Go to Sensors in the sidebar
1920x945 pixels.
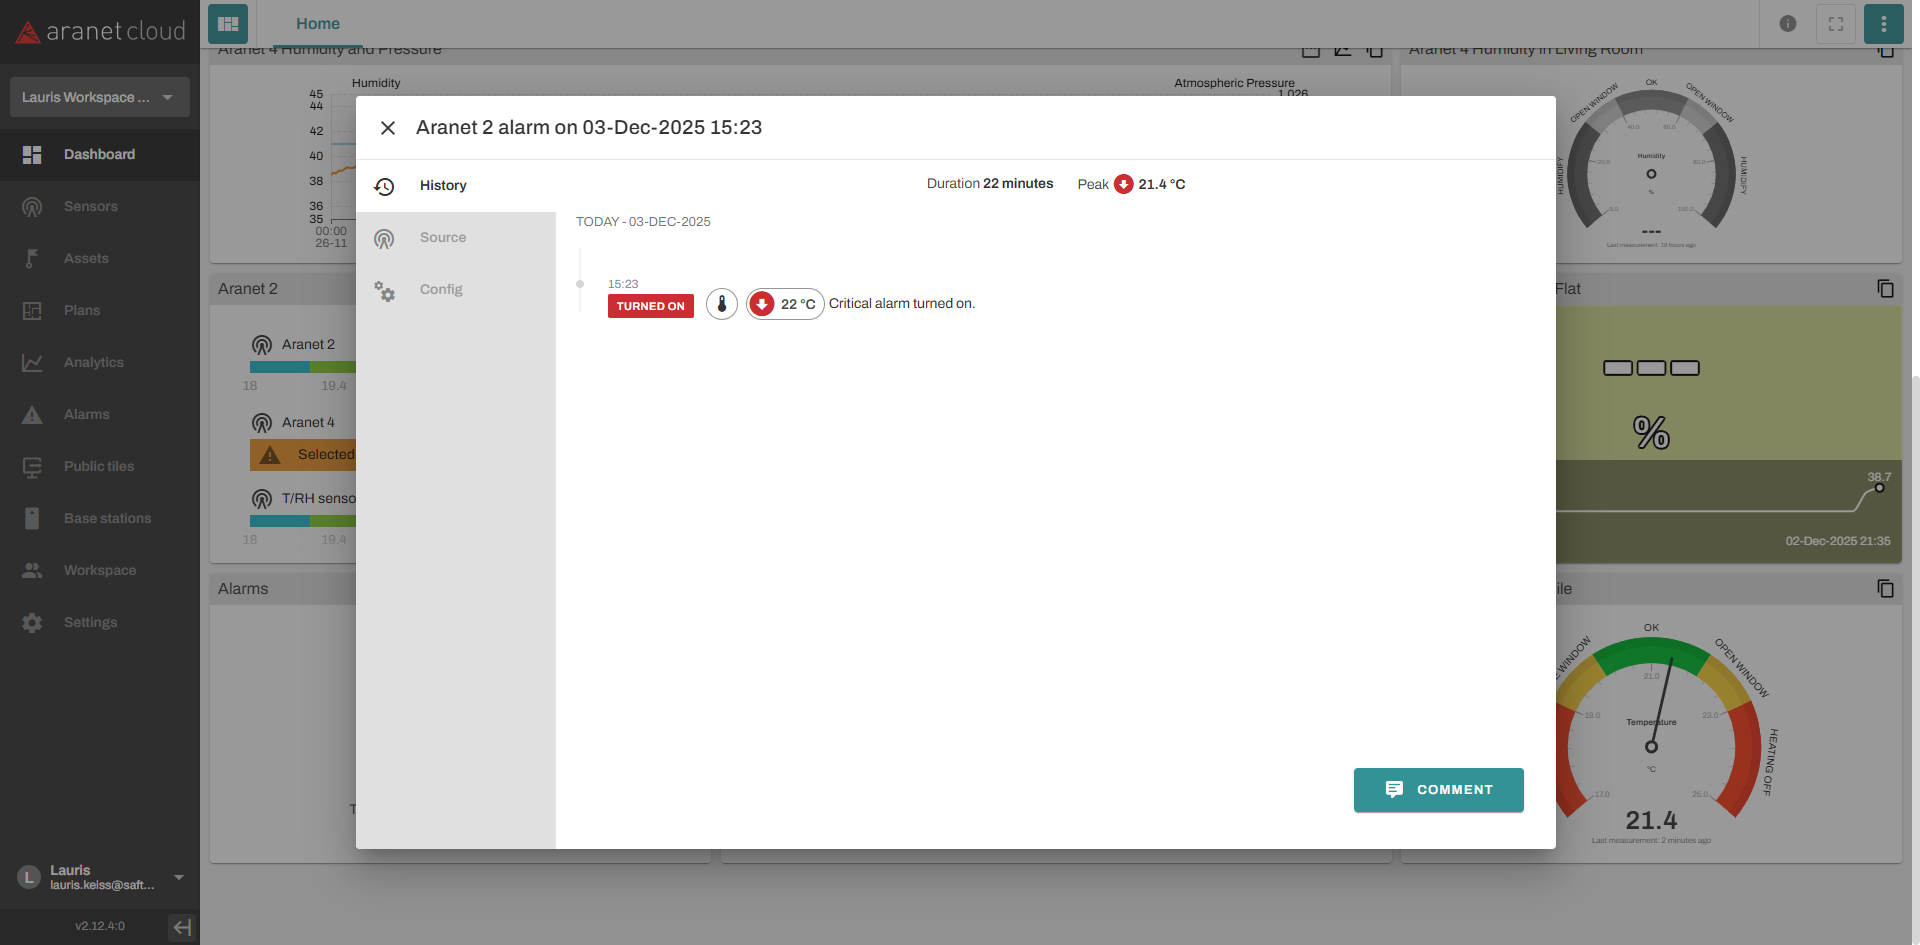tap(90, 207)
